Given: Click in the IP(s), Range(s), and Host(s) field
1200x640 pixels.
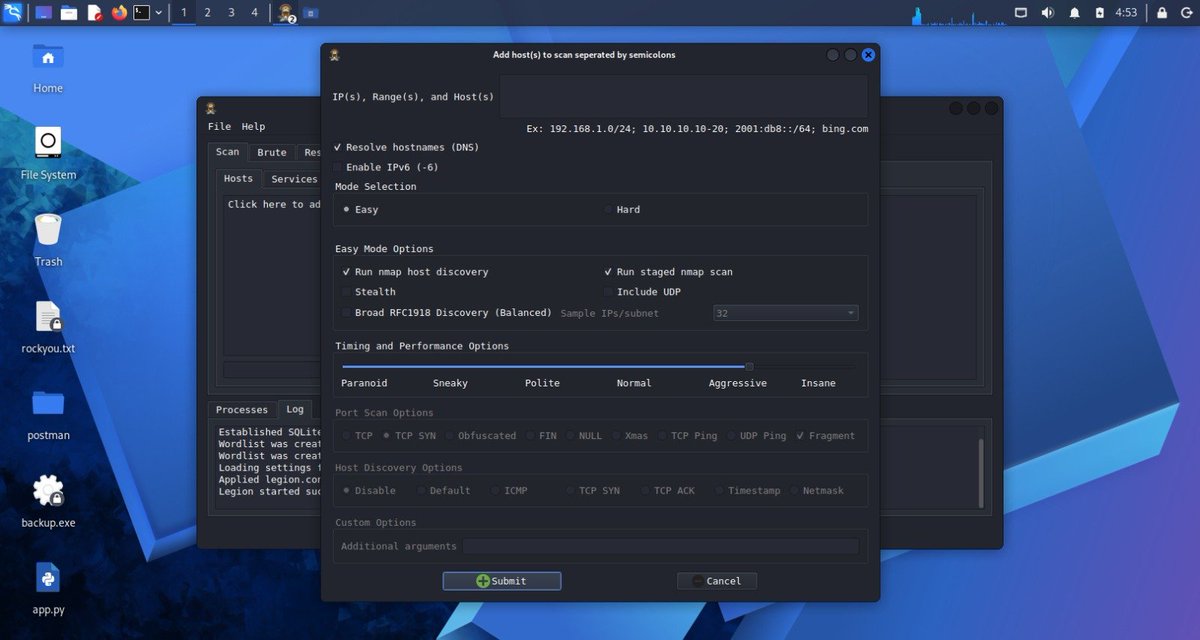Looking at the screenshot, I should pyautogui.click(x=683, y=97).
